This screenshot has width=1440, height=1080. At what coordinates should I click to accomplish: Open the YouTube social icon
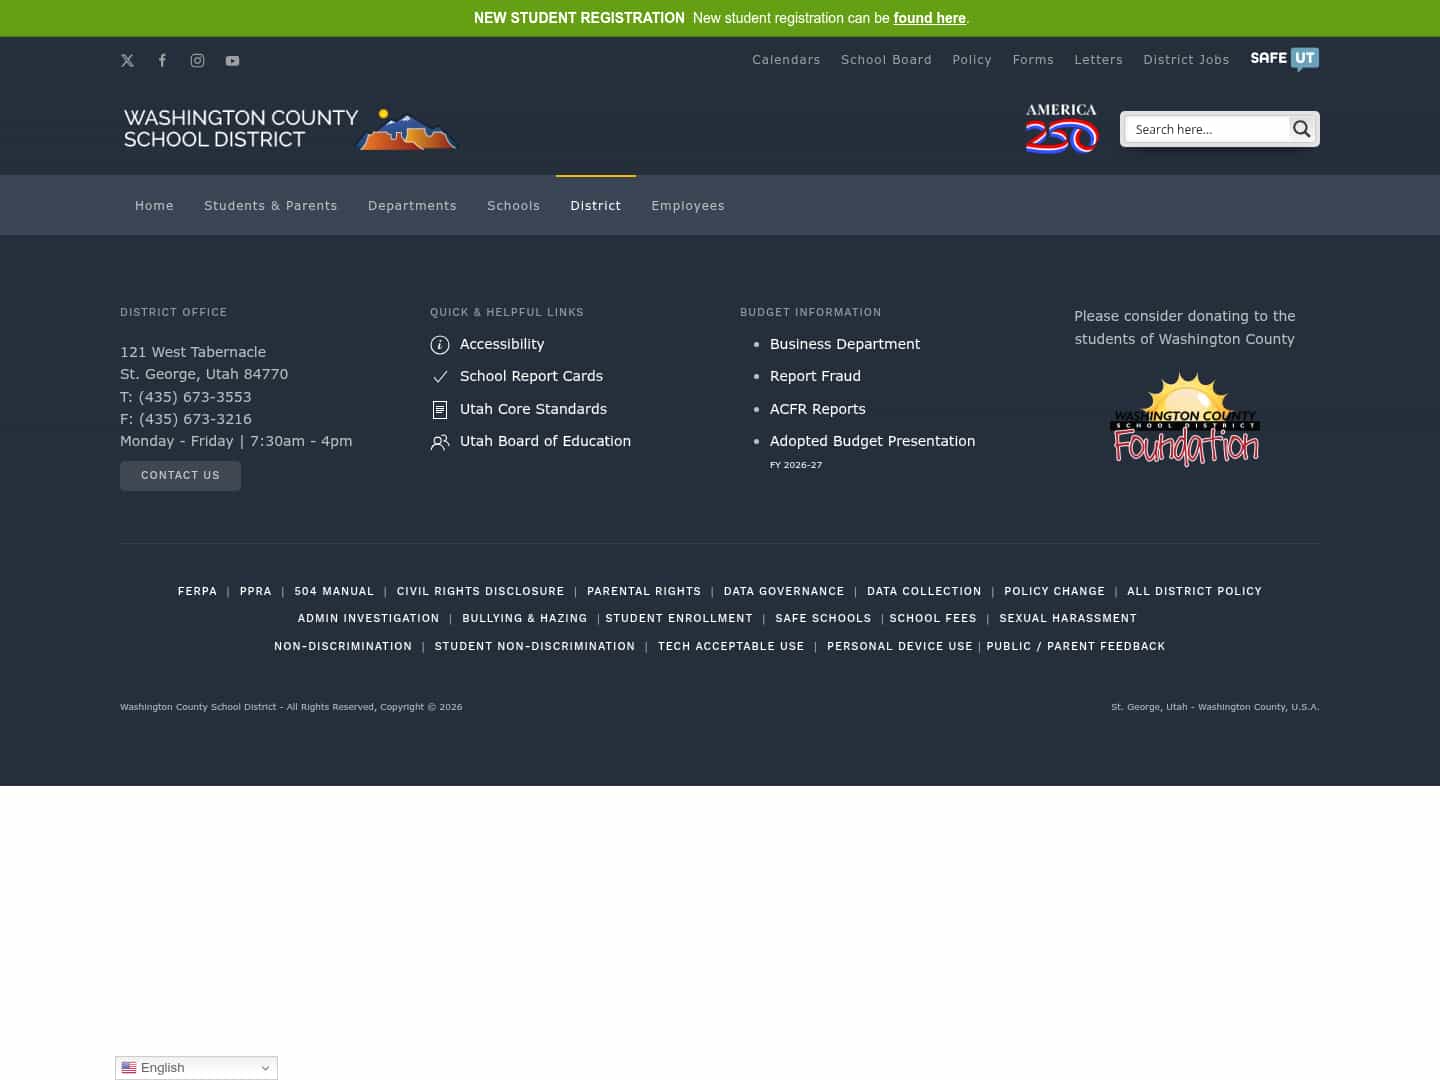pos(232,61)
